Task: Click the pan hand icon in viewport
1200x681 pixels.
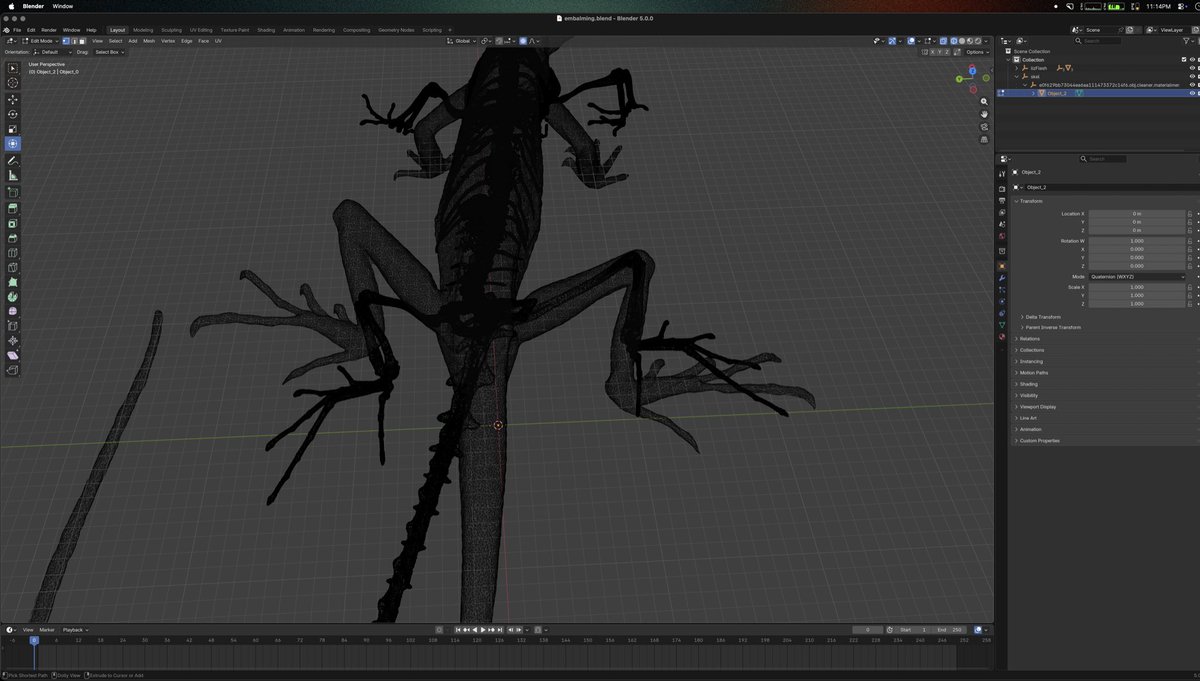Action: (x=985, y=114)
